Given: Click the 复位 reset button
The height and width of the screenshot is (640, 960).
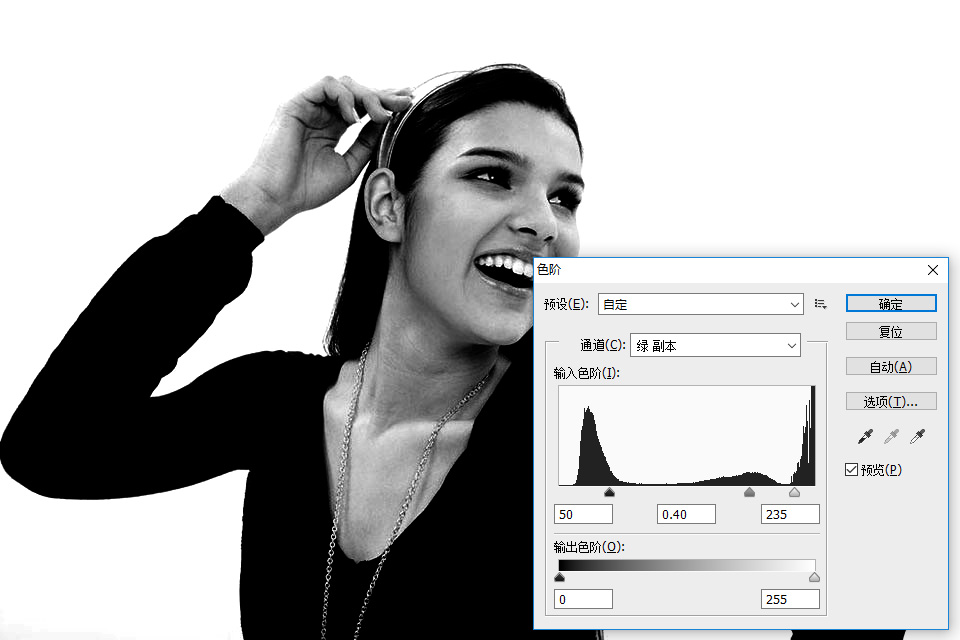Looking at the screenshot, I should [x=890, y=331].
